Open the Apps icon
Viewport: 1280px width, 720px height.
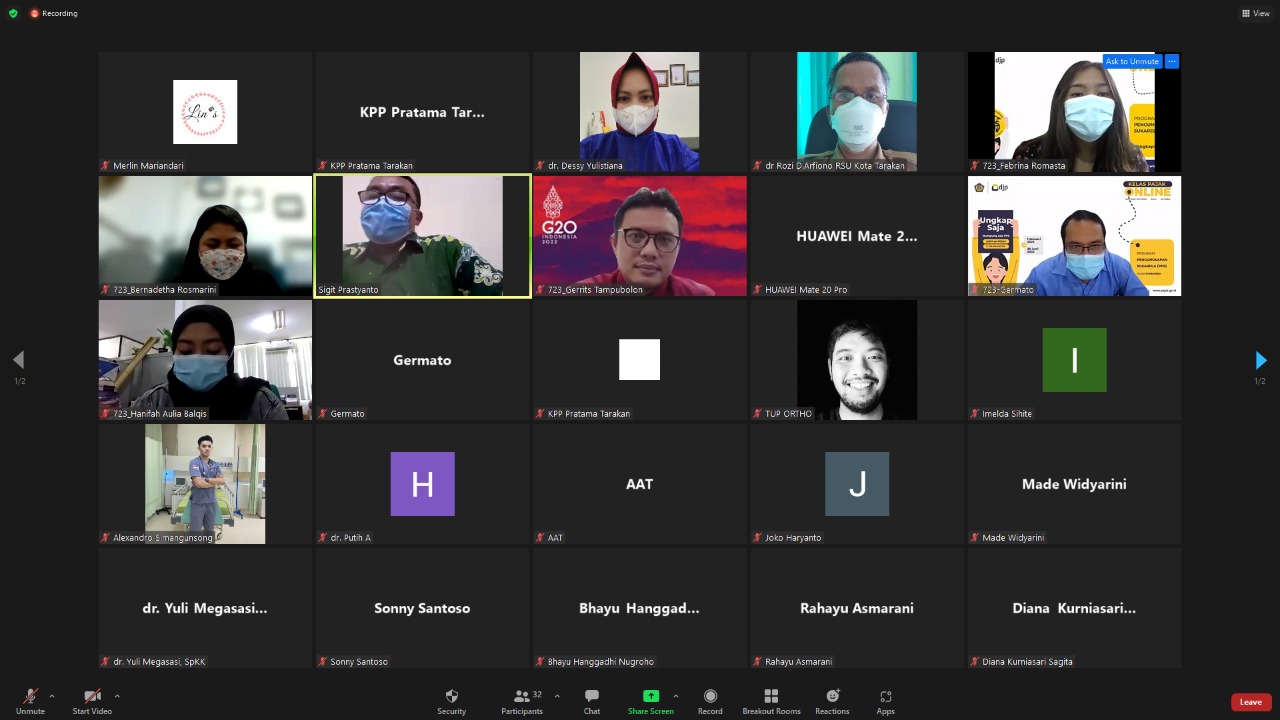tap(885, 697)
